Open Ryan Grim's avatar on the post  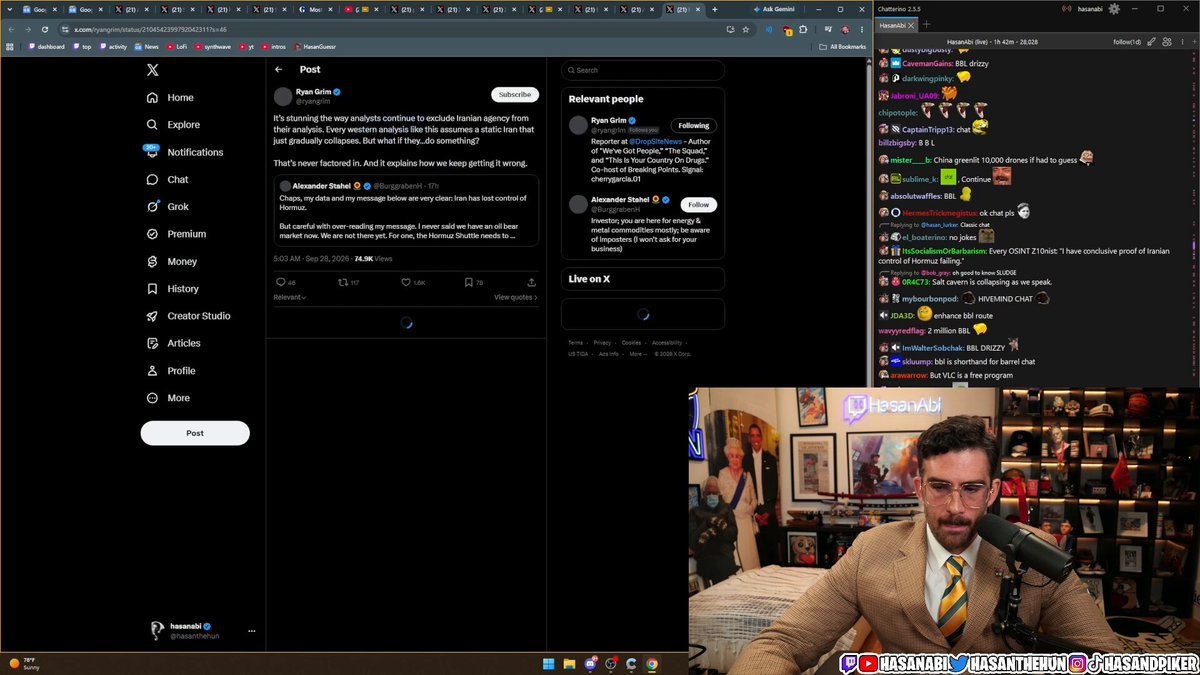(283, 96)
